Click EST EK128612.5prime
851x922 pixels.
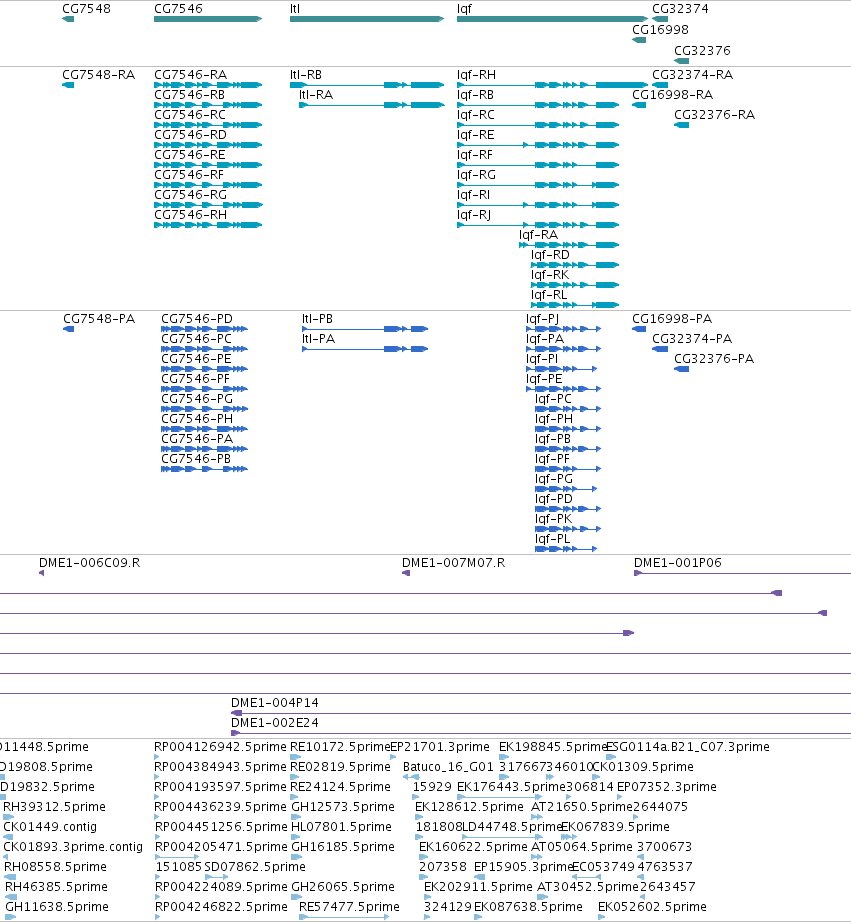tap(469, 807)
